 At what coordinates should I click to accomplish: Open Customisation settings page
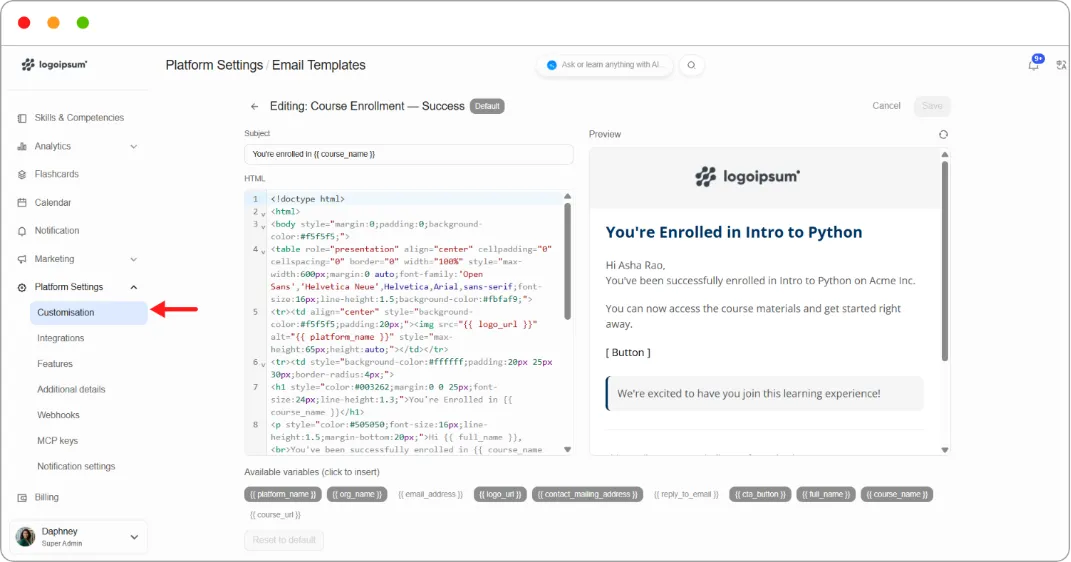point(88,313)
